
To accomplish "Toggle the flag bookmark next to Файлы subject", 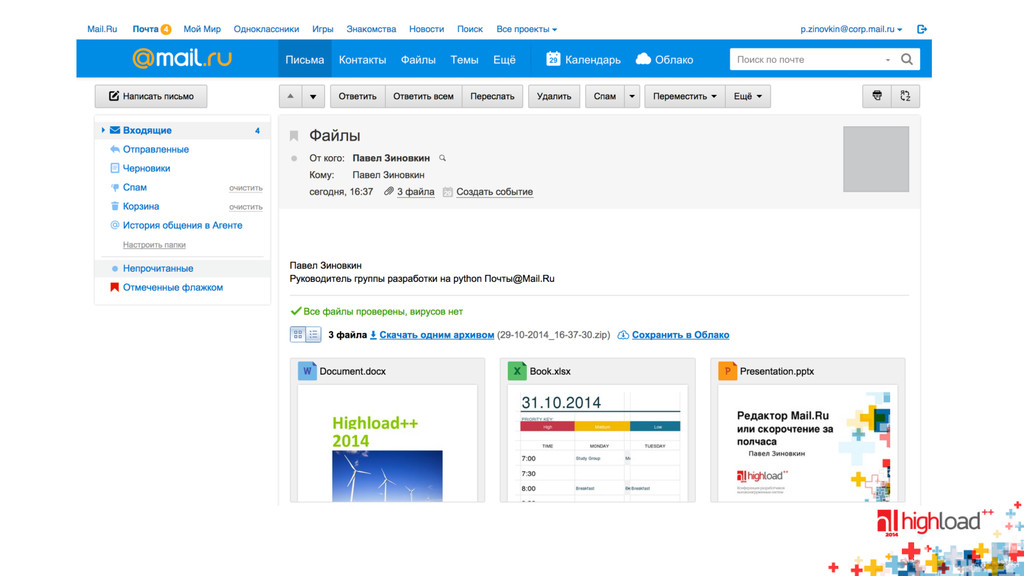I will click(294, 136).
